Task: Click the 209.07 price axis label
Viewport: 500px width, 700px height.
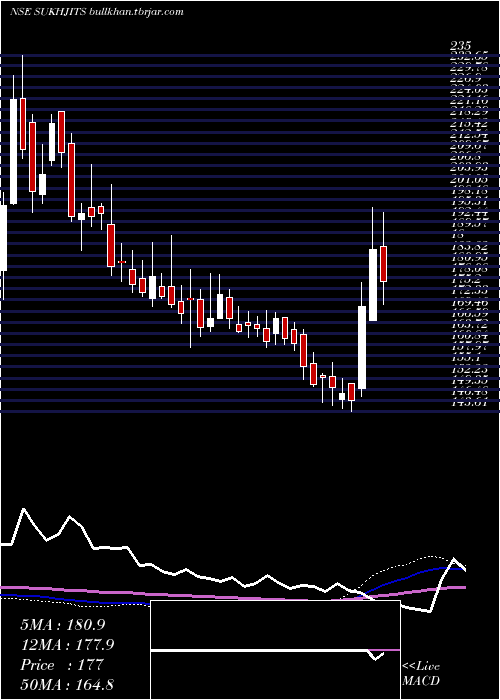Action: tap(469, 146)
